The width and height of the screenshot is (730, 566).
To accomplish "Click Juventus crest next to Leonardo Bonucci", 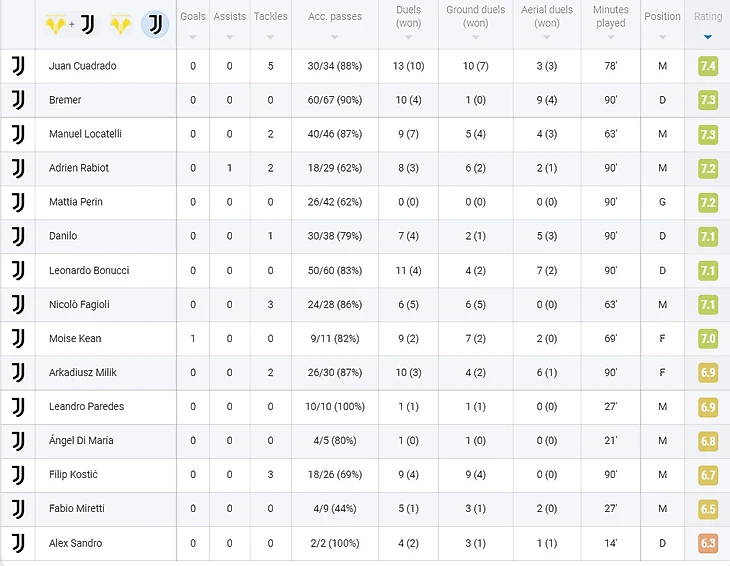I will coord(18,270).
